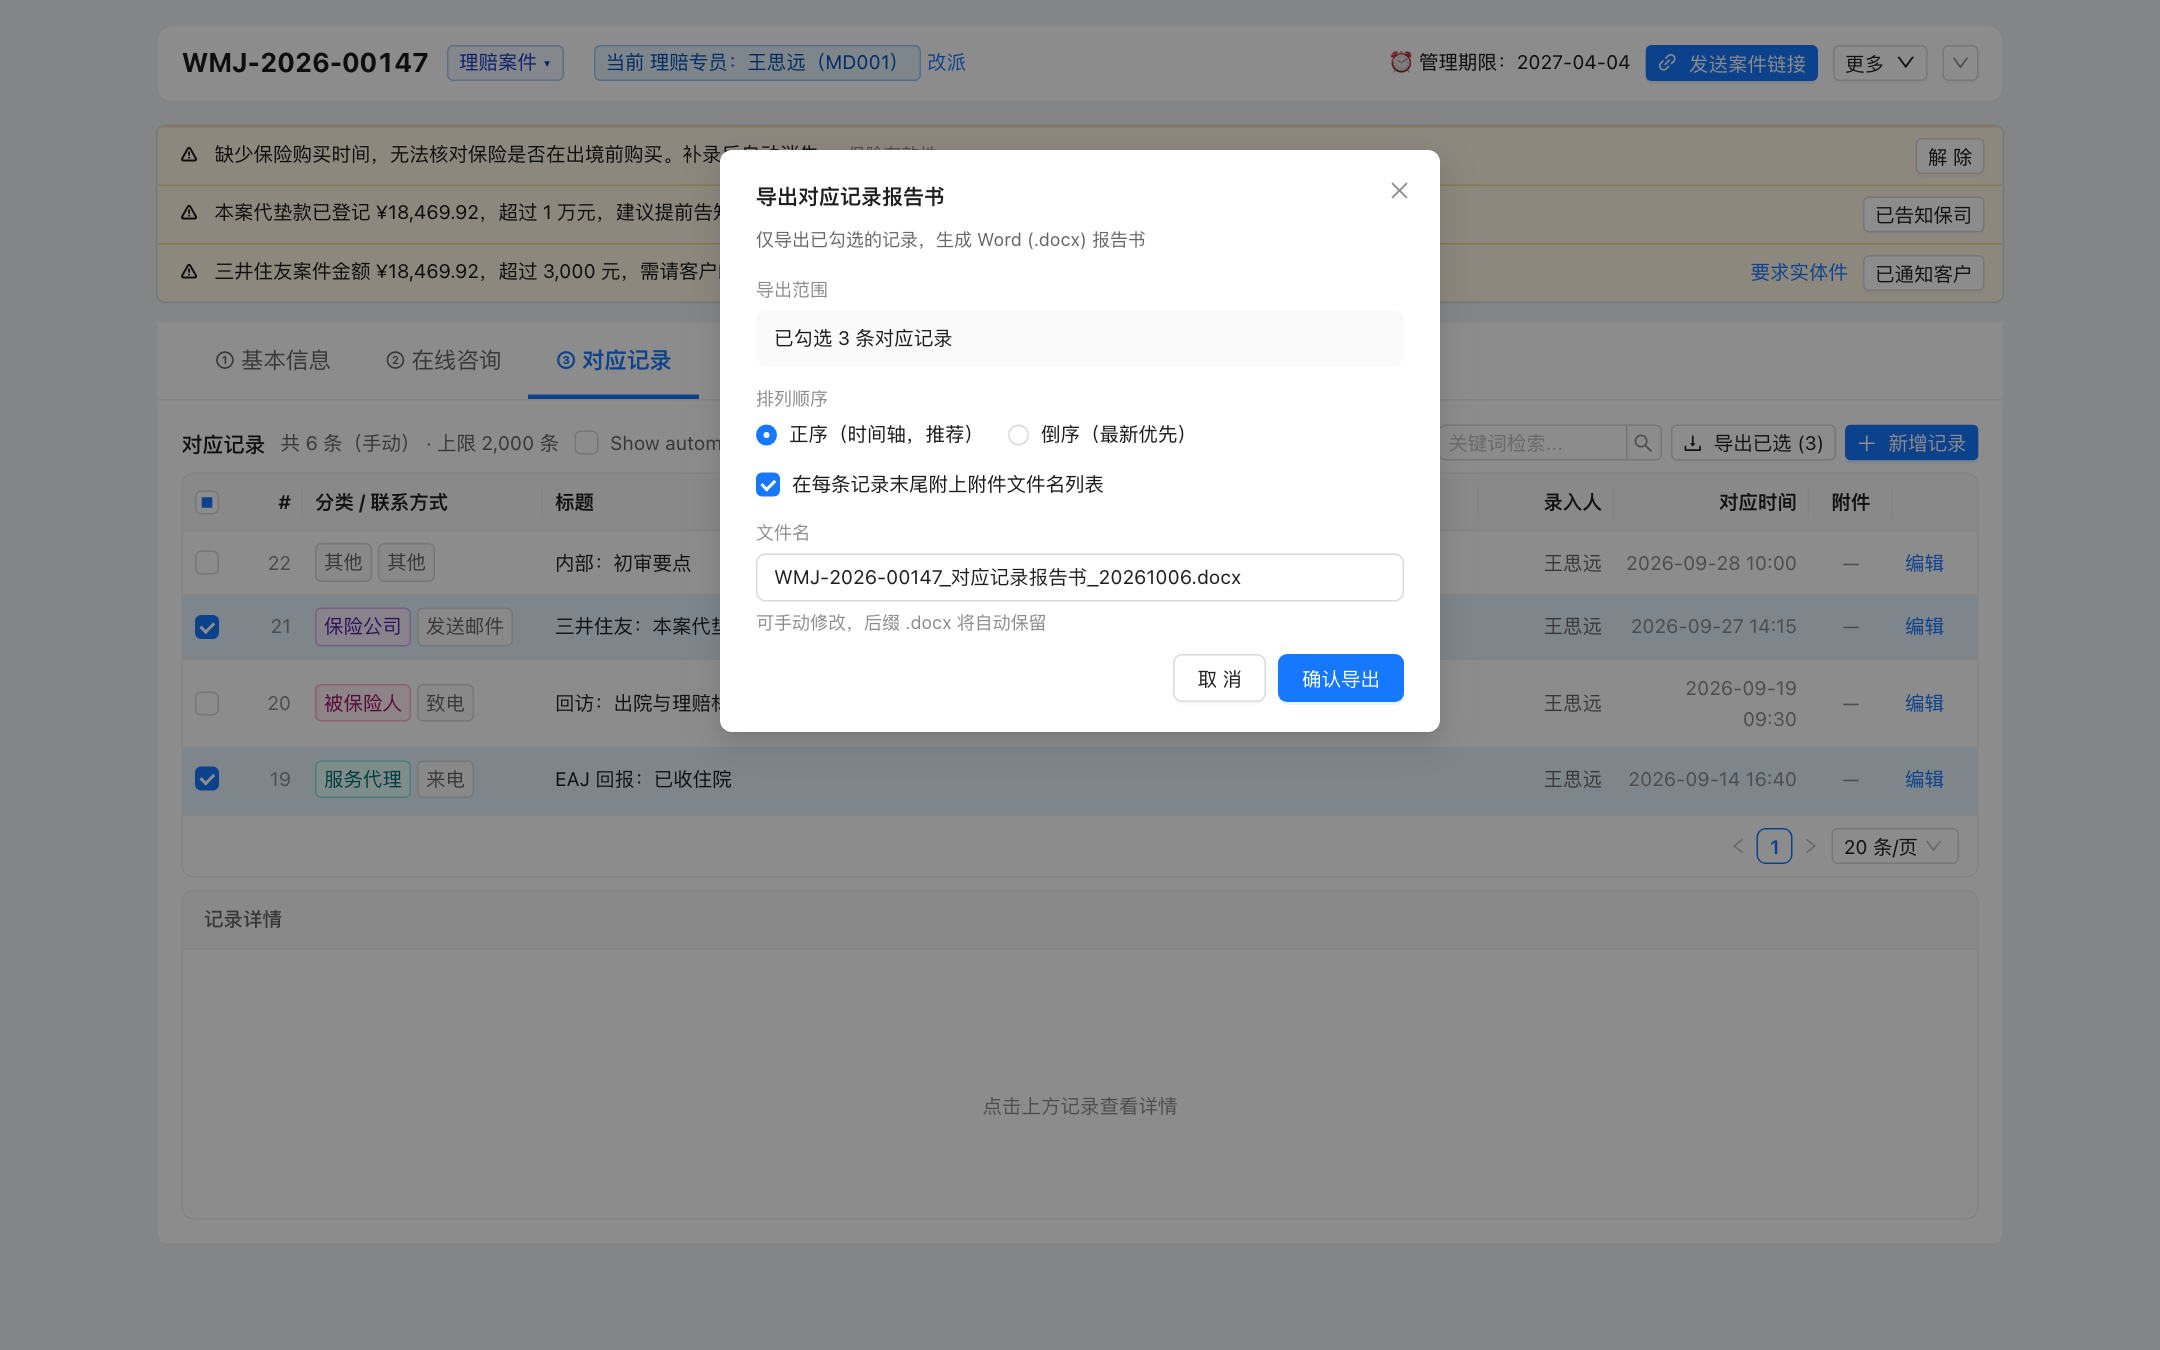Image resolution: width=2160 pixels, height=1350 pixels.
Task: Click 要求实体件 link
Action: point(1798,272)
